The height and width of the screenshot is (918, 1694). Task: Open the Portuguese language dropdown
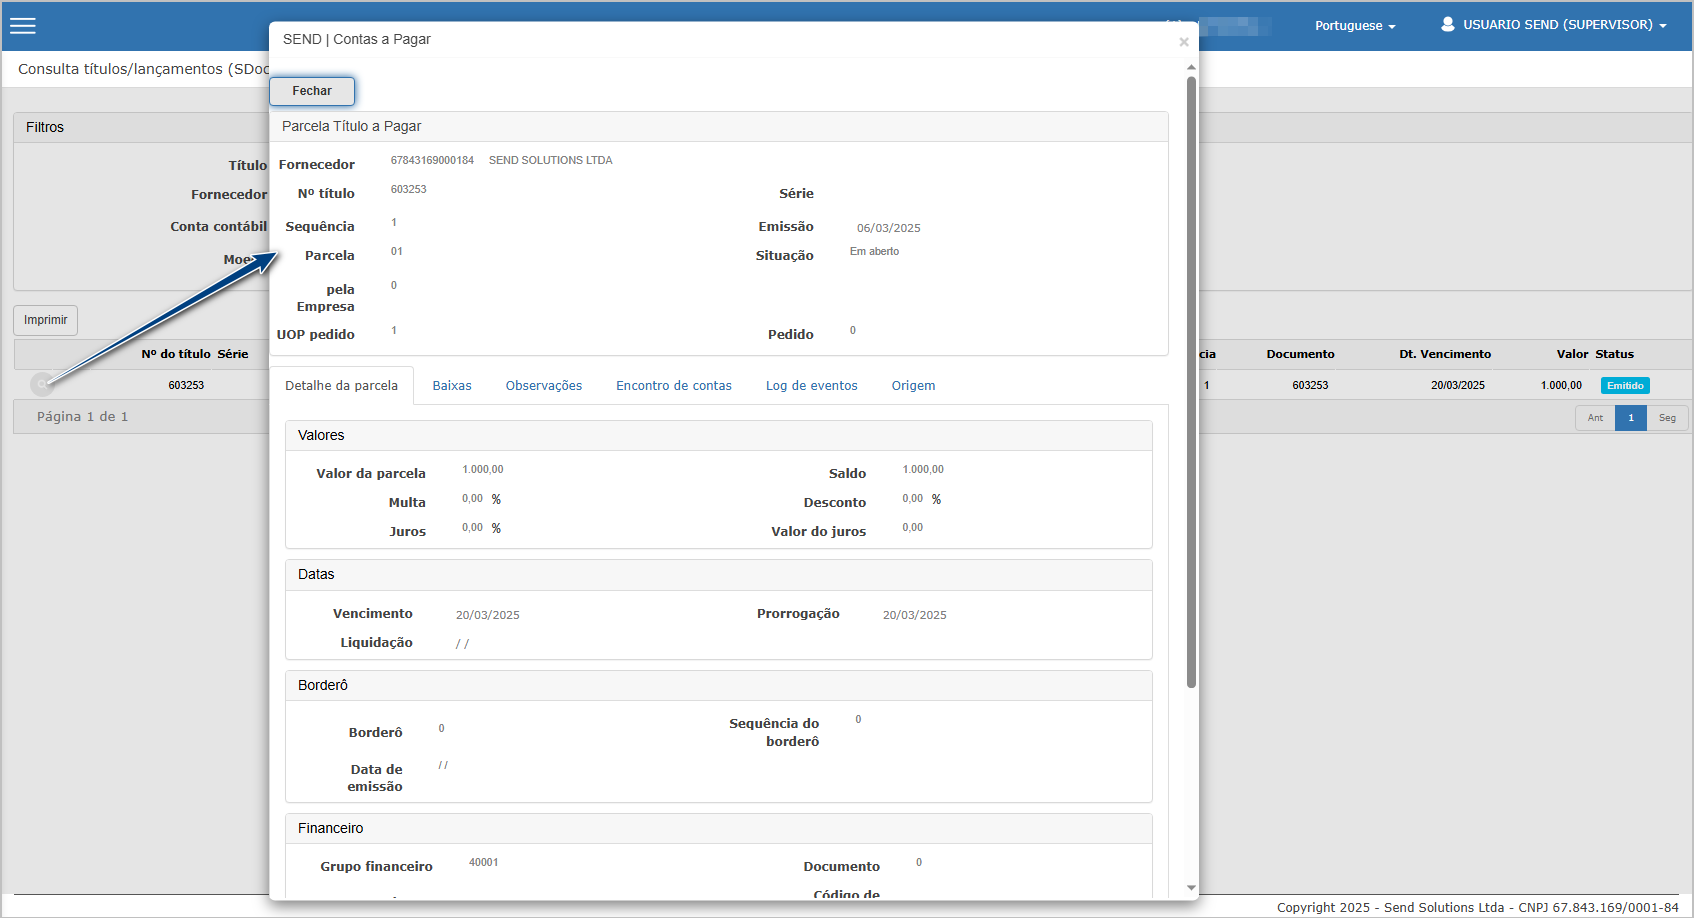(1355, 26)
